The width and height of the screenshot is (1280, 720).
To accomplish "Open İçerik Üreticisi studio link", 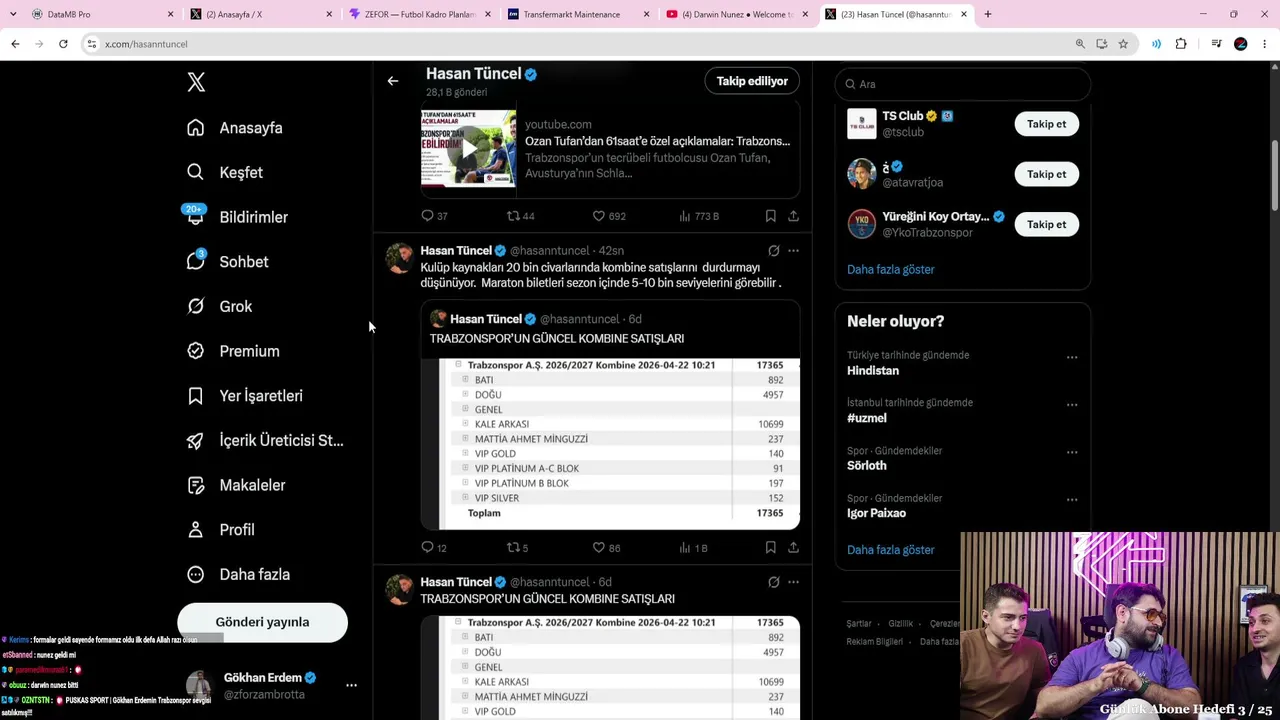I will (265, 440).
